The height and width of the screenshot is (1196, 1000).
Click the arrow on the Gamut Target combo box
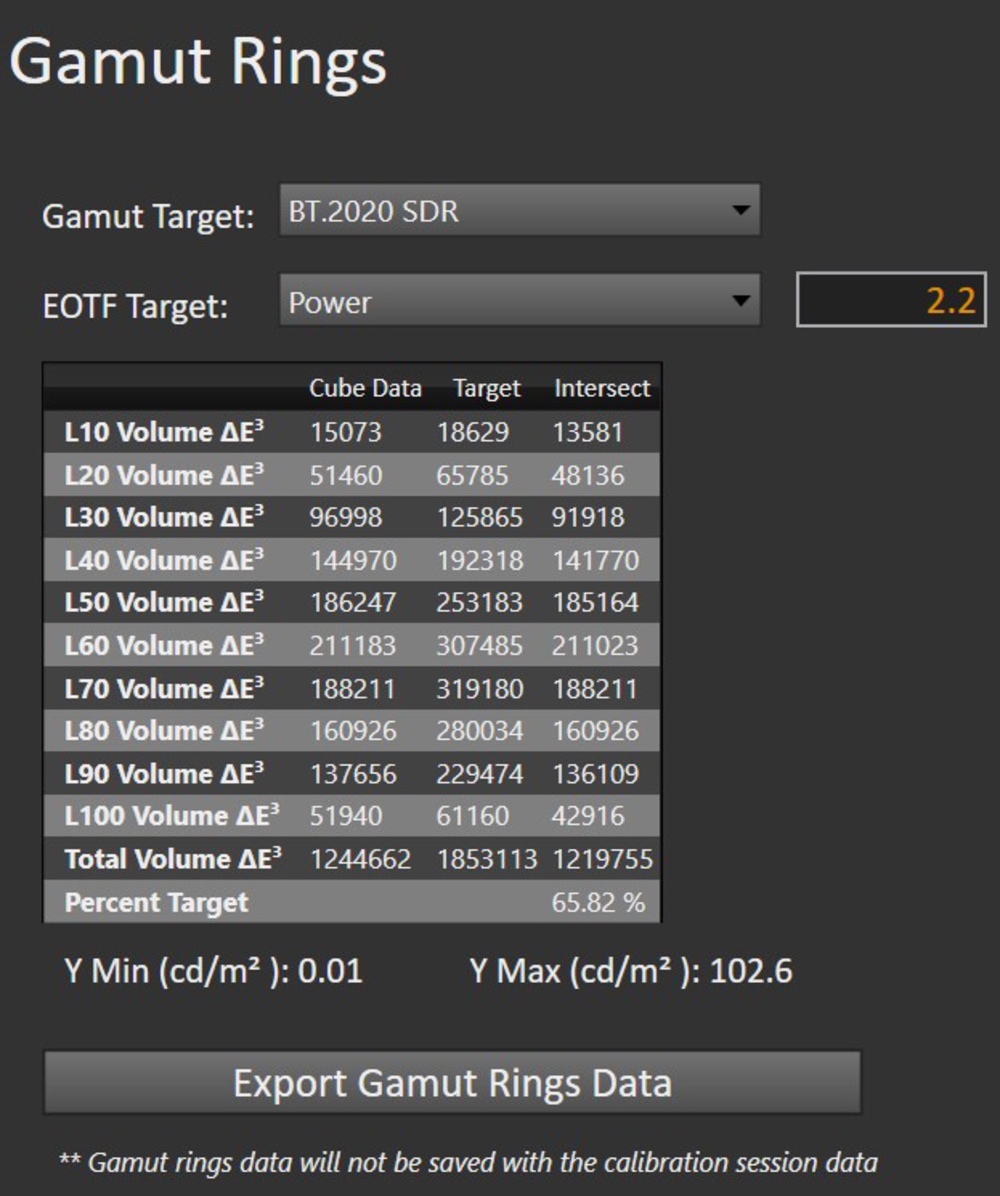740,211
